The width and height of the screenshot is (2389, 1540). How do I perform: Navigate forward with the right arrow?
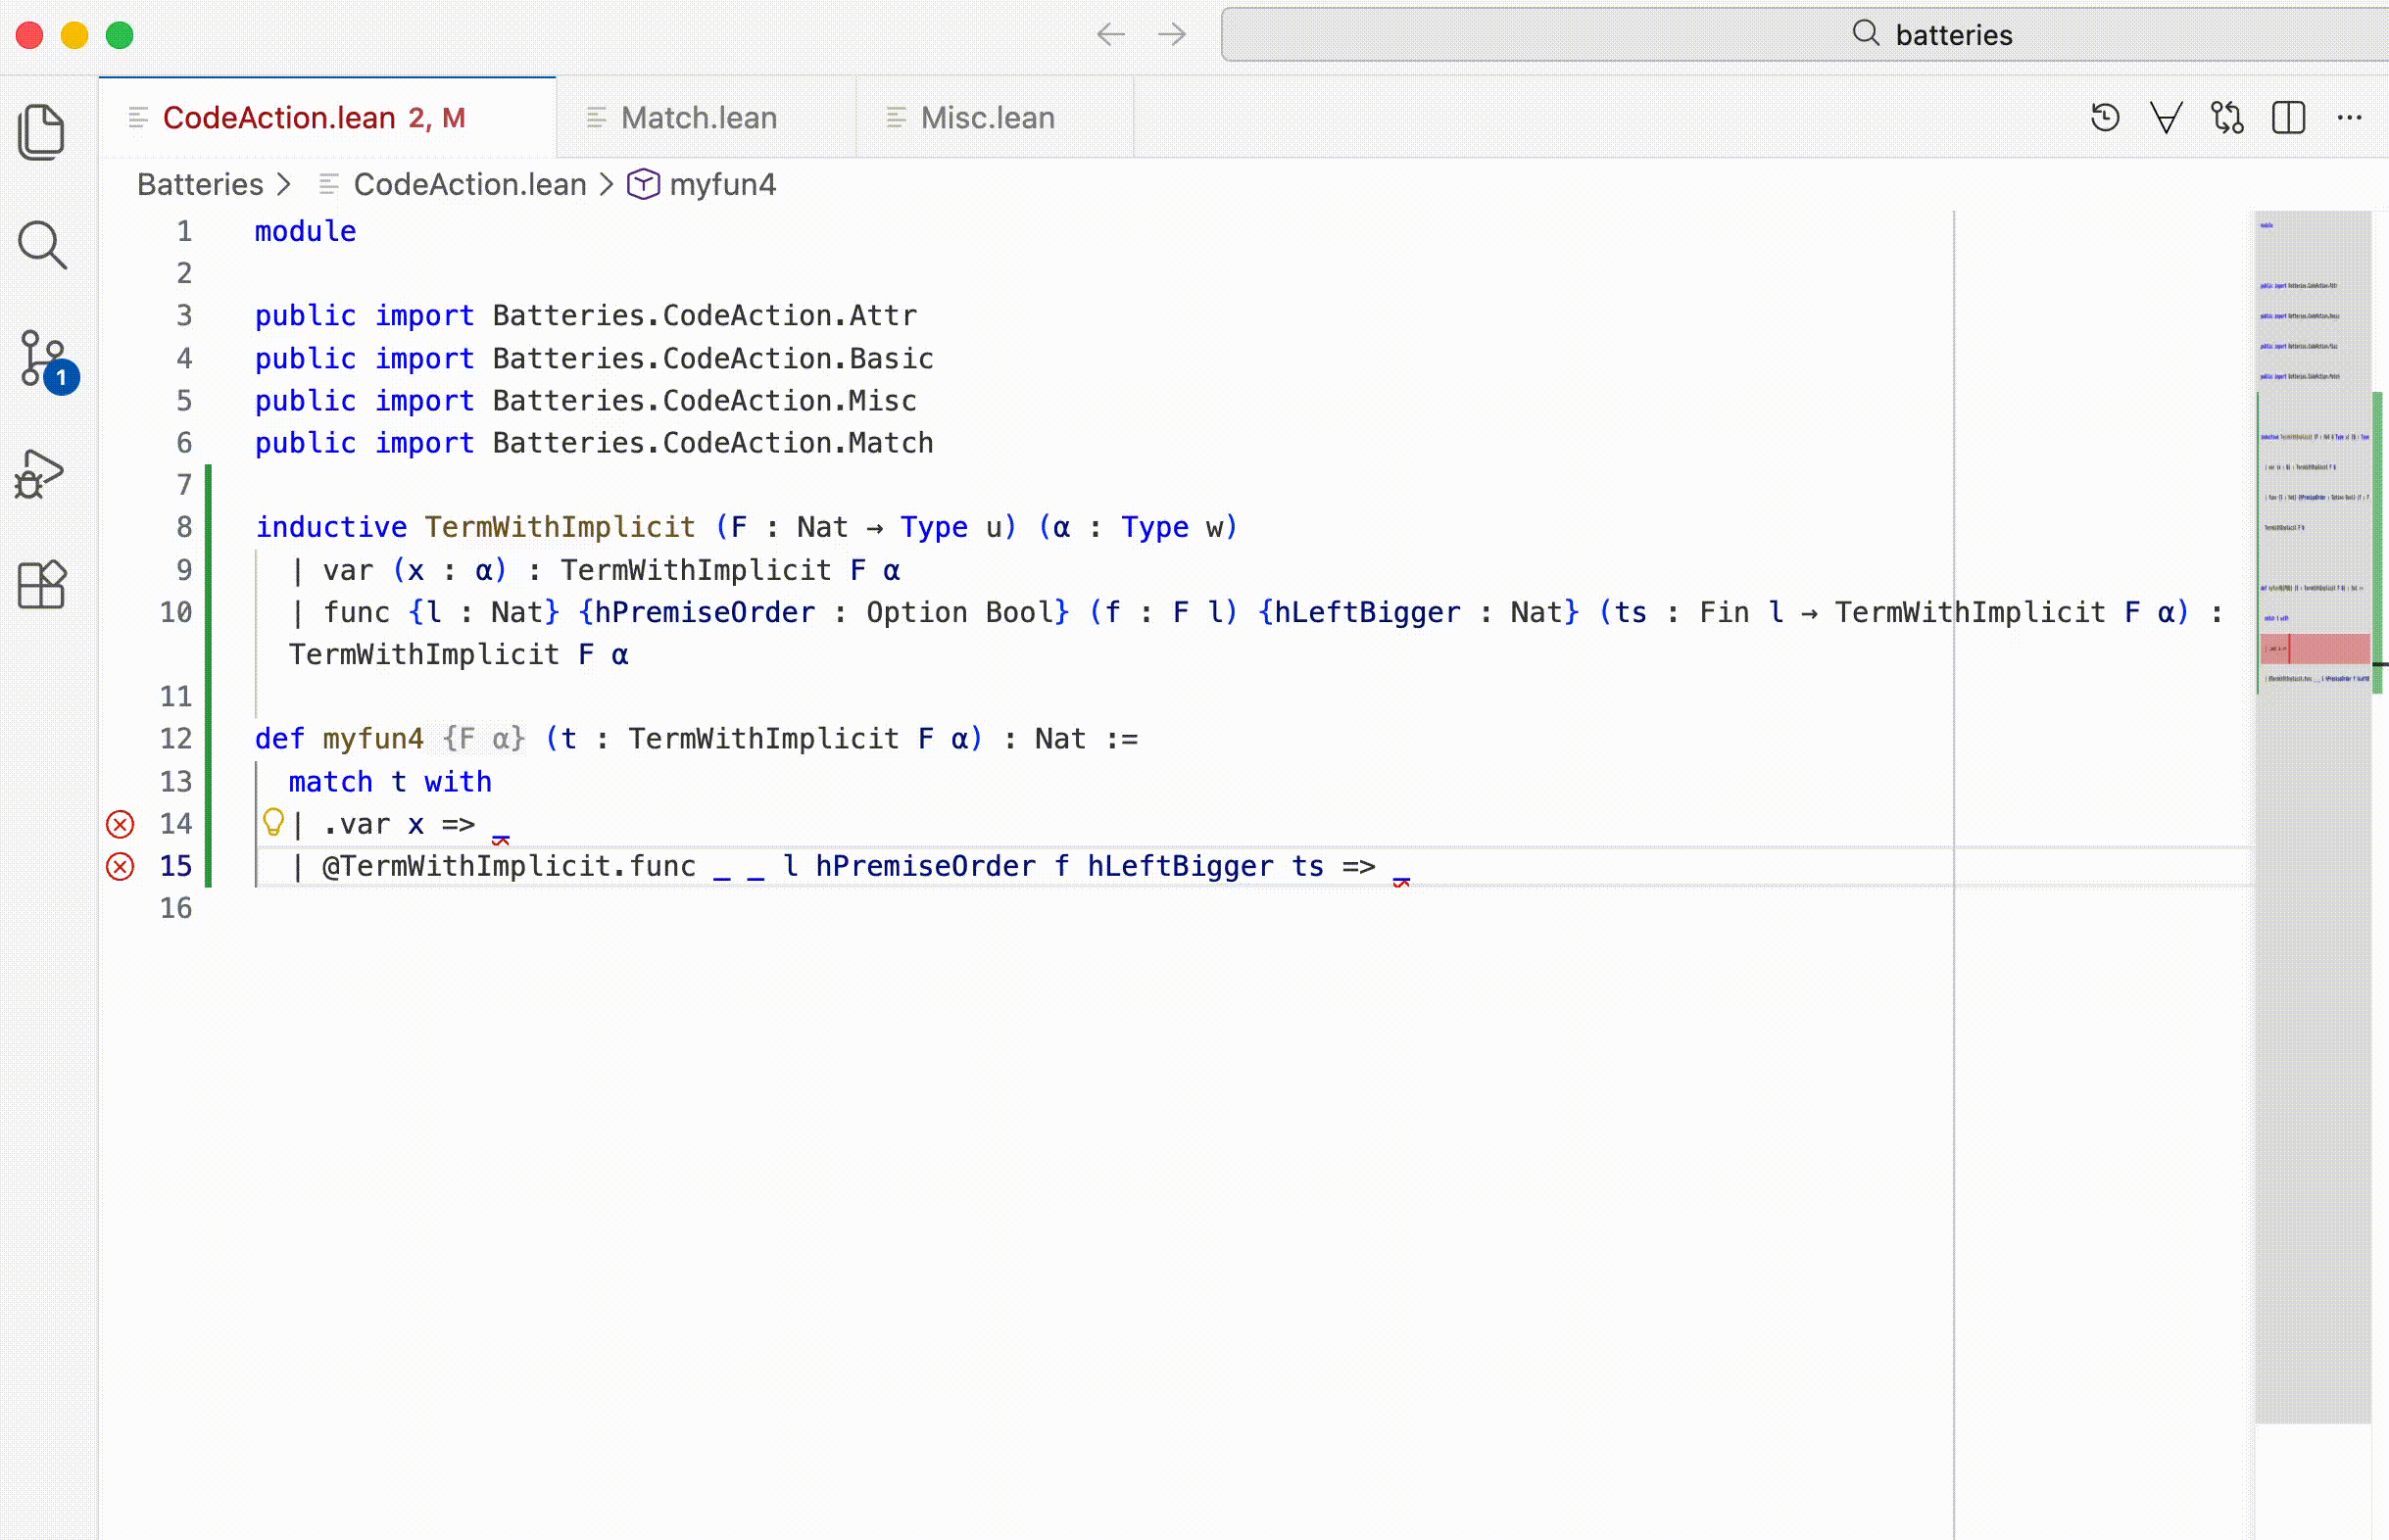pyautogui.click(x=1172, y=35)
